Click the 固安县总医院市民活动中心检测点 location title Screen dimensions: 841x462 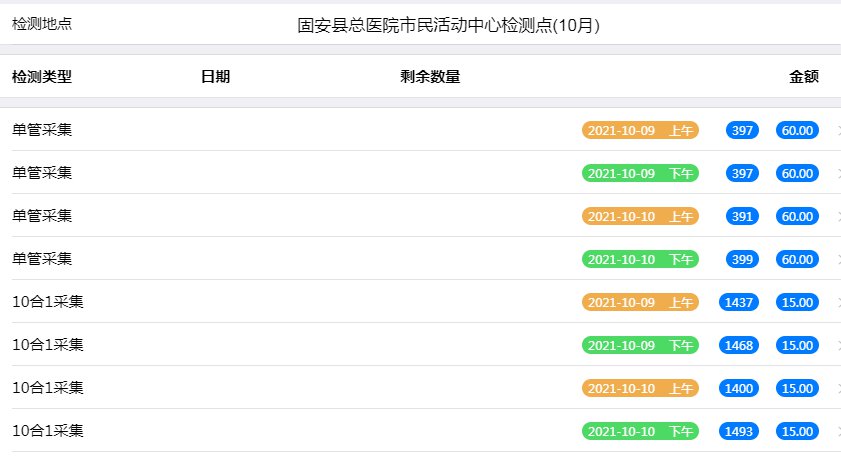tap(449, 26)
